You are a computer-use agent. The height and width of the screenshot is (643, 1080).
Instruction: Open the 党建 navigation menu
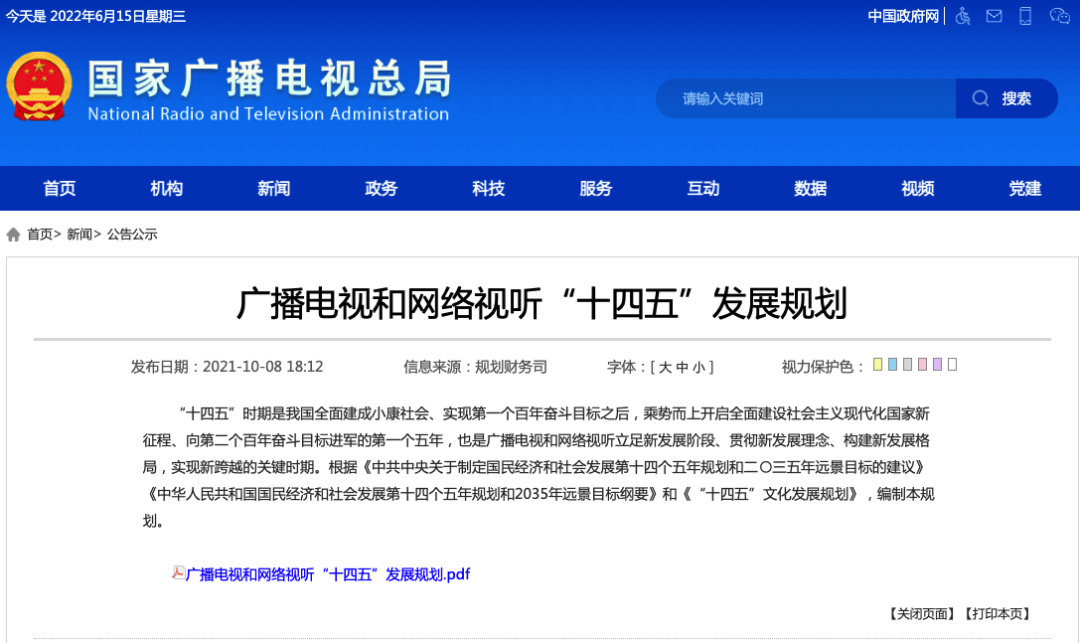click(x=1024, y=188)
